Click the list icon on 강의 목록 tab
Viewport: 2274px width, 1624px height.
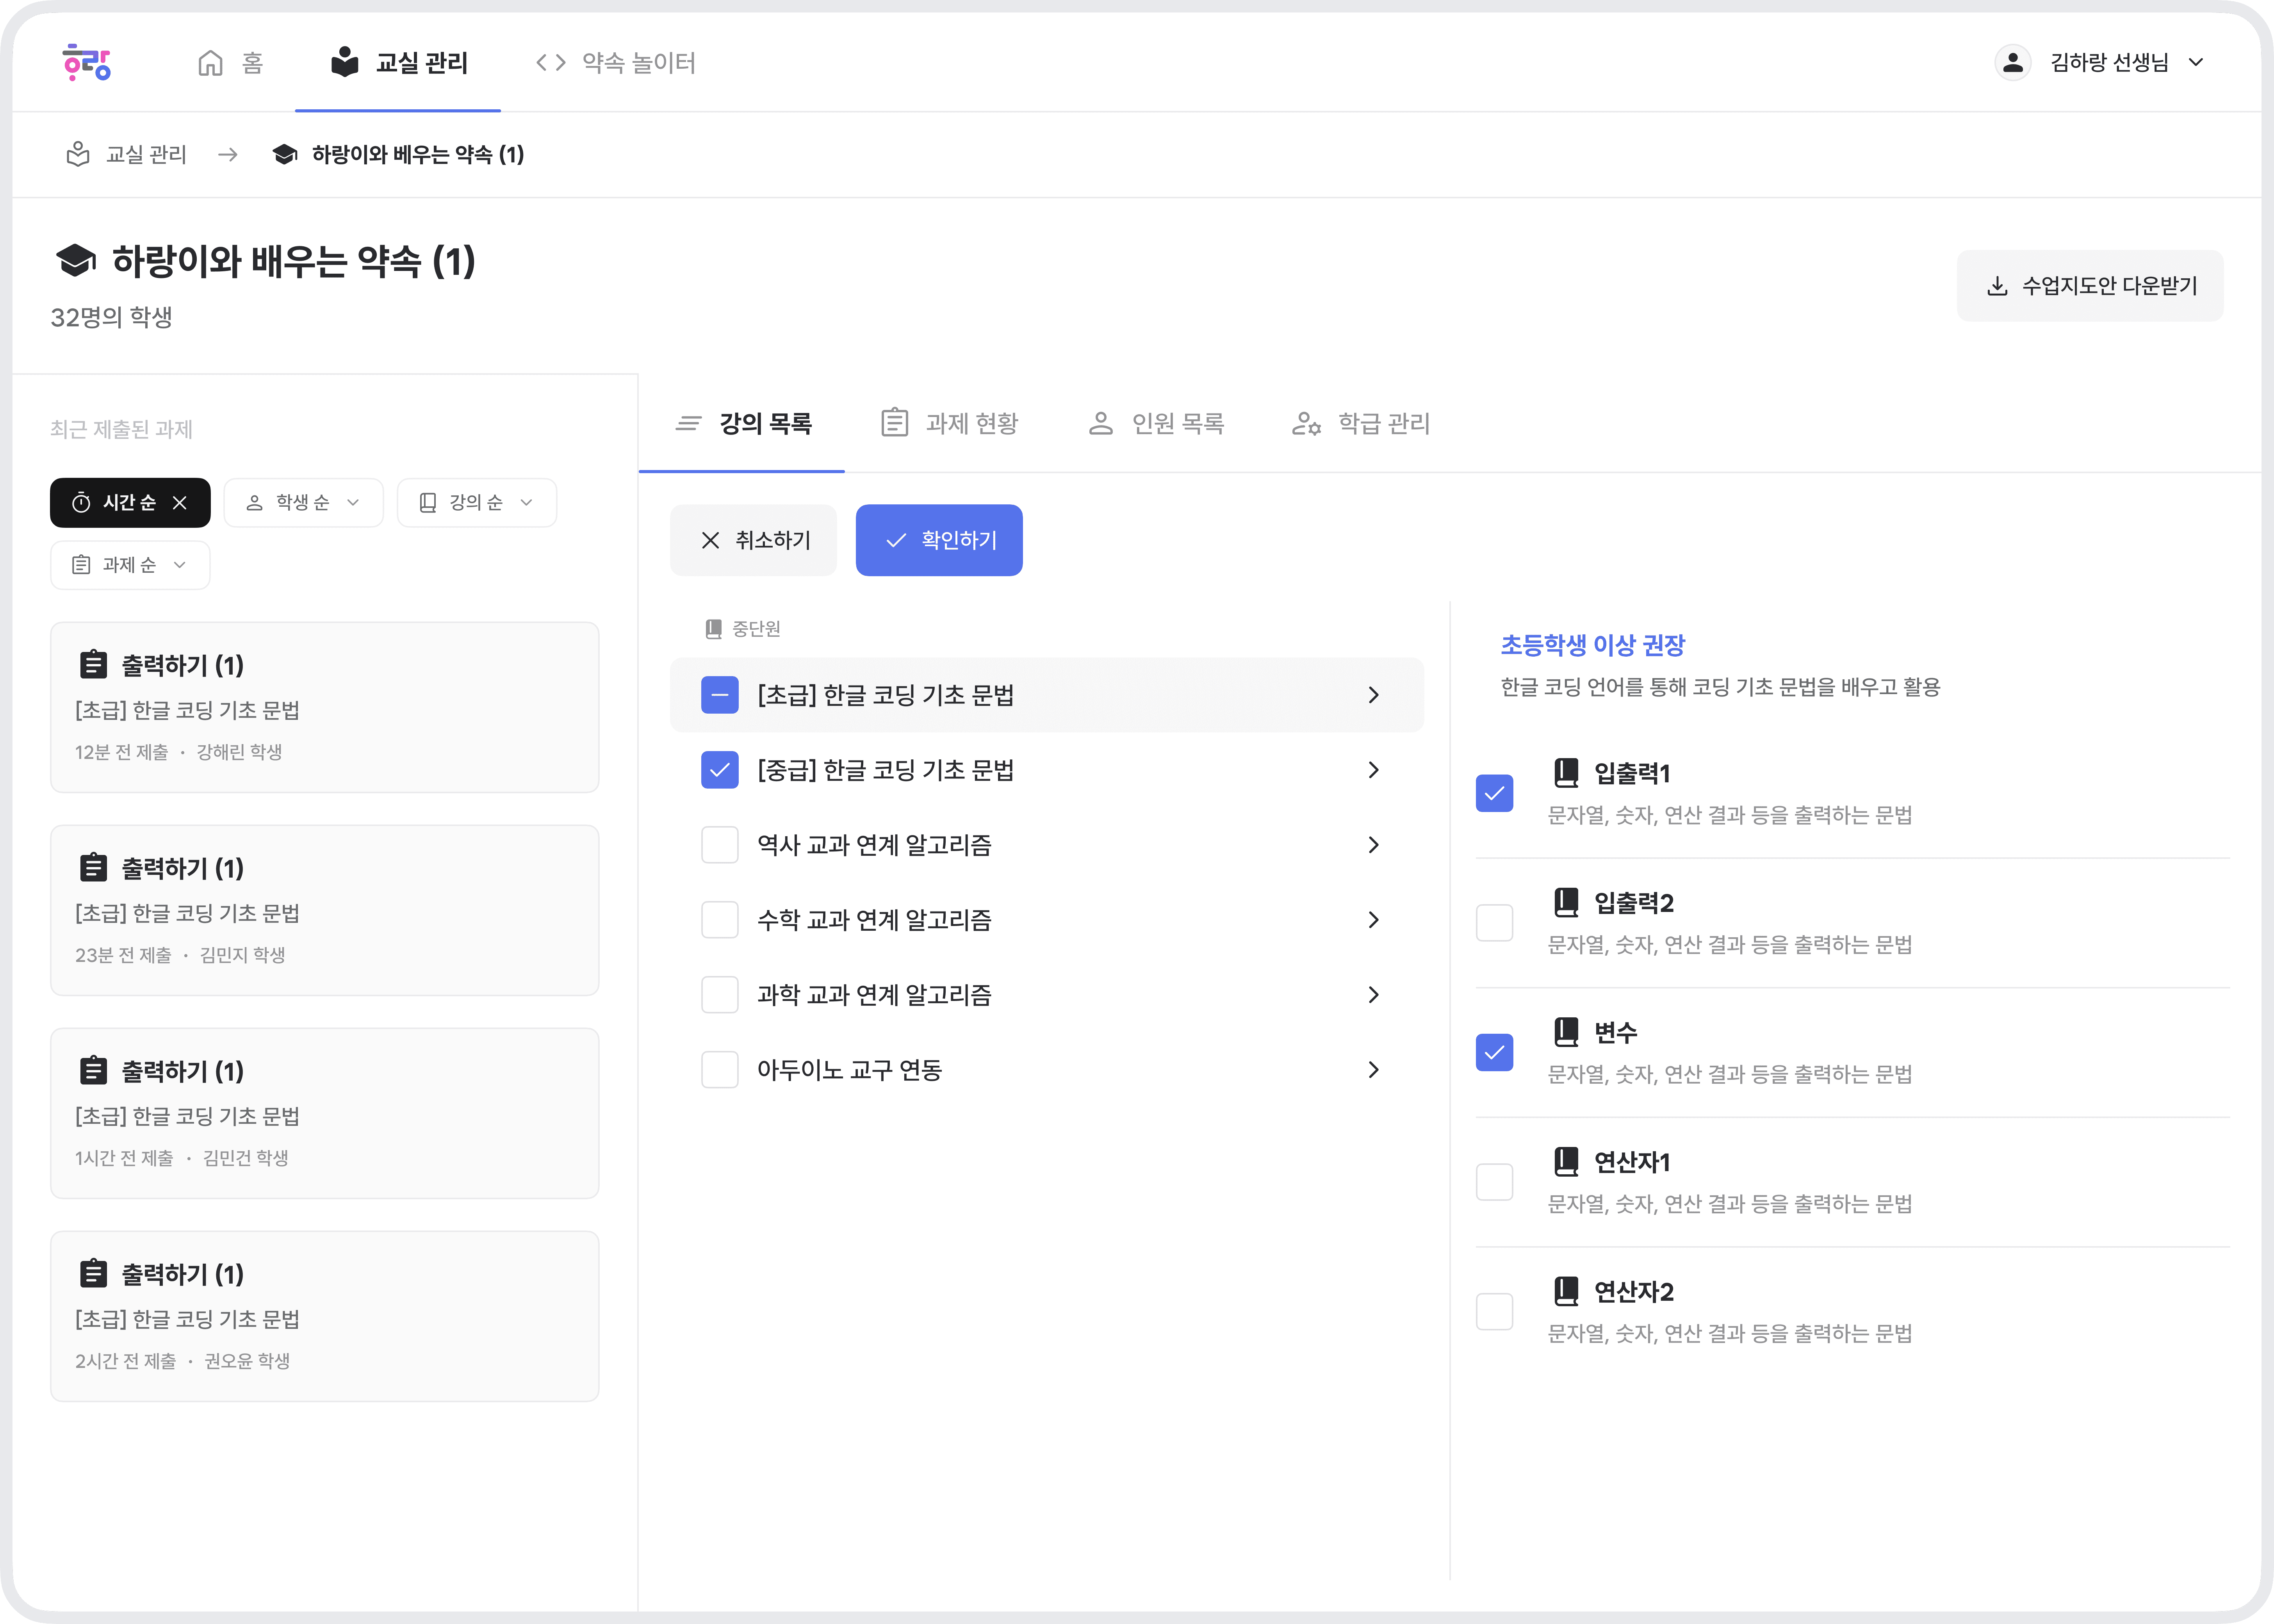click(688, 424)
